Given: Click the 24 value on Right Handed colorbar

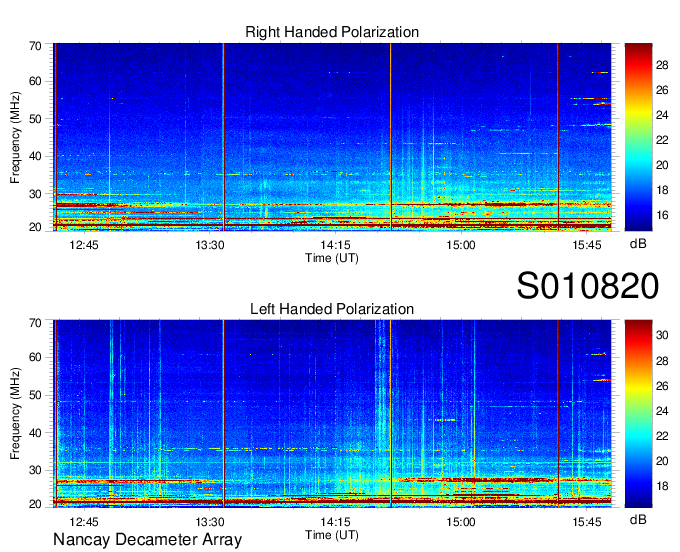Looking at the screenshot, I should point(662,115).
